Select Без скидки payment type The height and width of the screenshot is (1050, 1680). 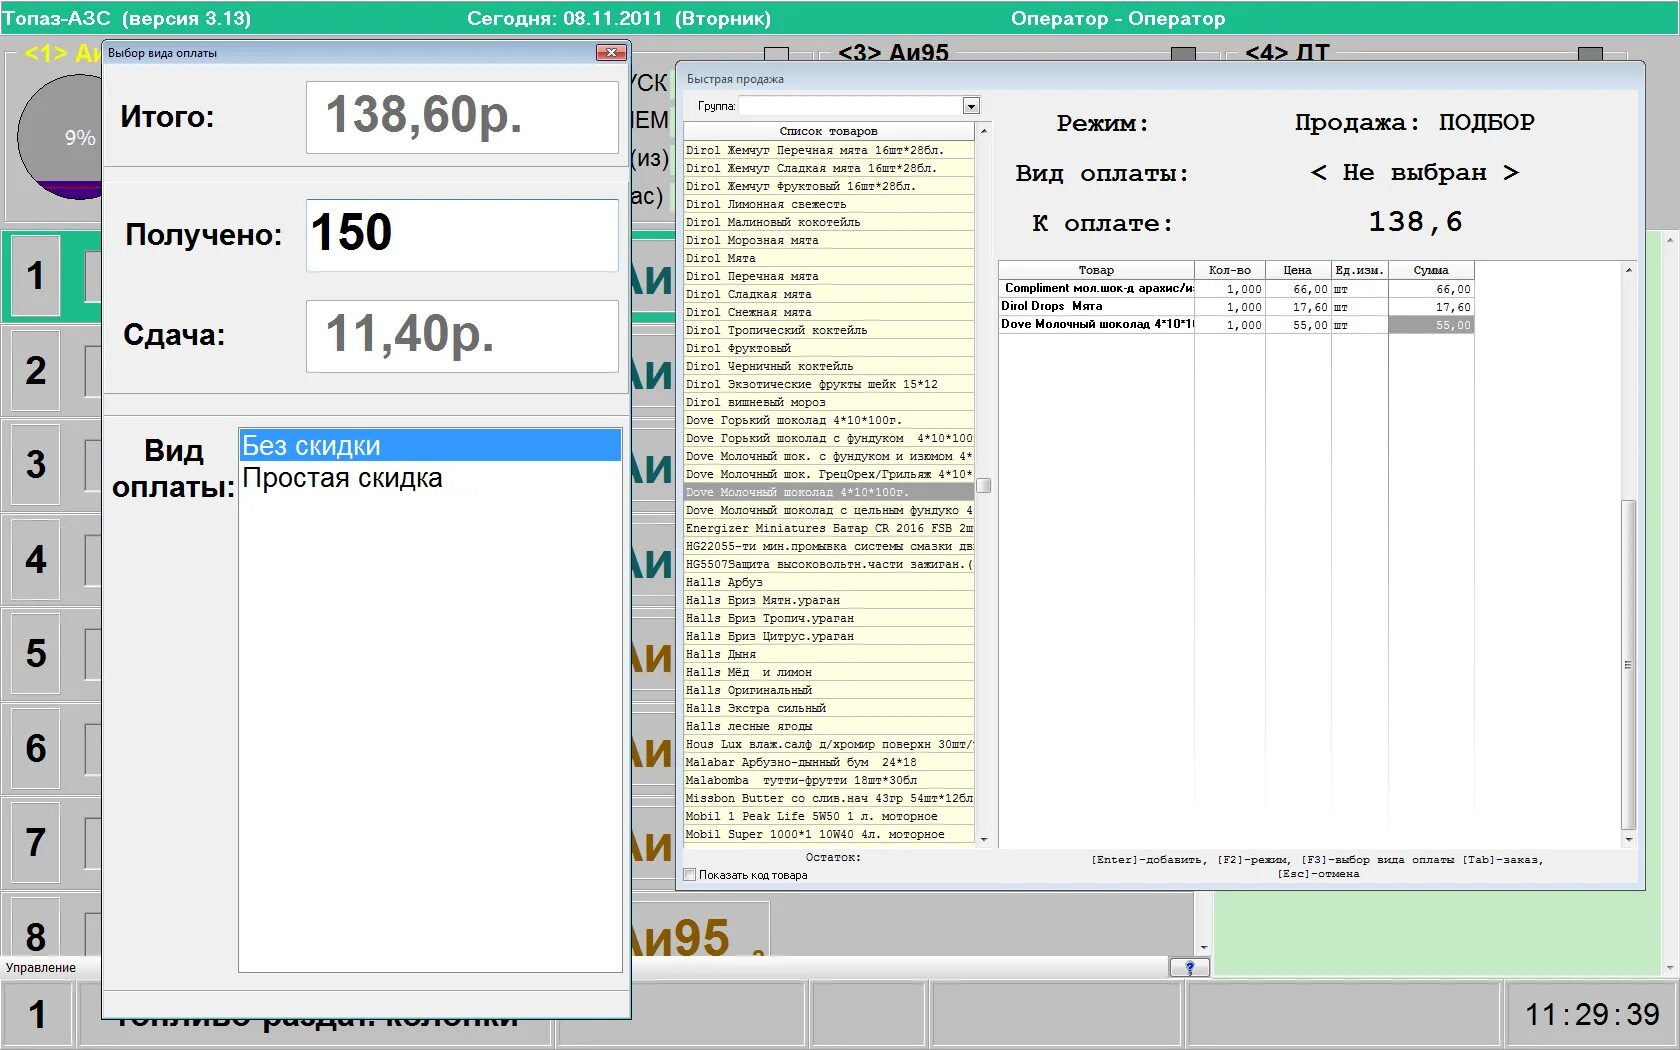click(430, 445)
